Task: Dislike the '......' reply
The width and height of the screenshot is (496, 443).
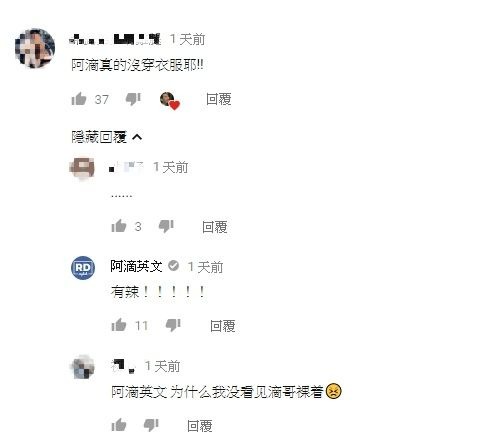Action: 166,226
